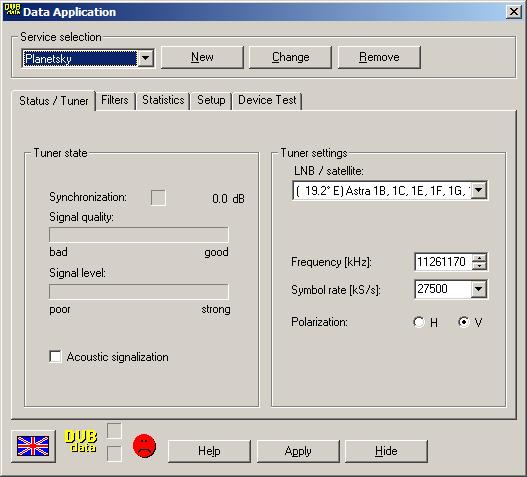
Task: Select V polarization radio button
Action: tap(464, 322)
